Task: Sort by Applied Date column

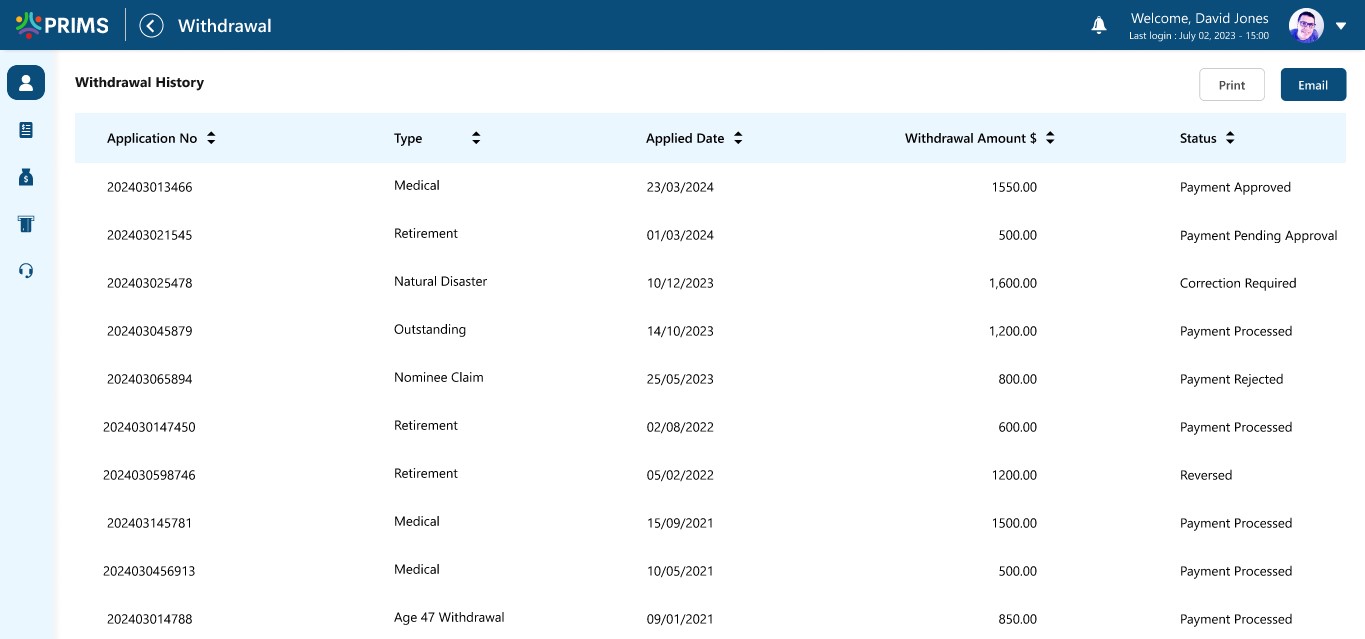Action: pos(738,139)
